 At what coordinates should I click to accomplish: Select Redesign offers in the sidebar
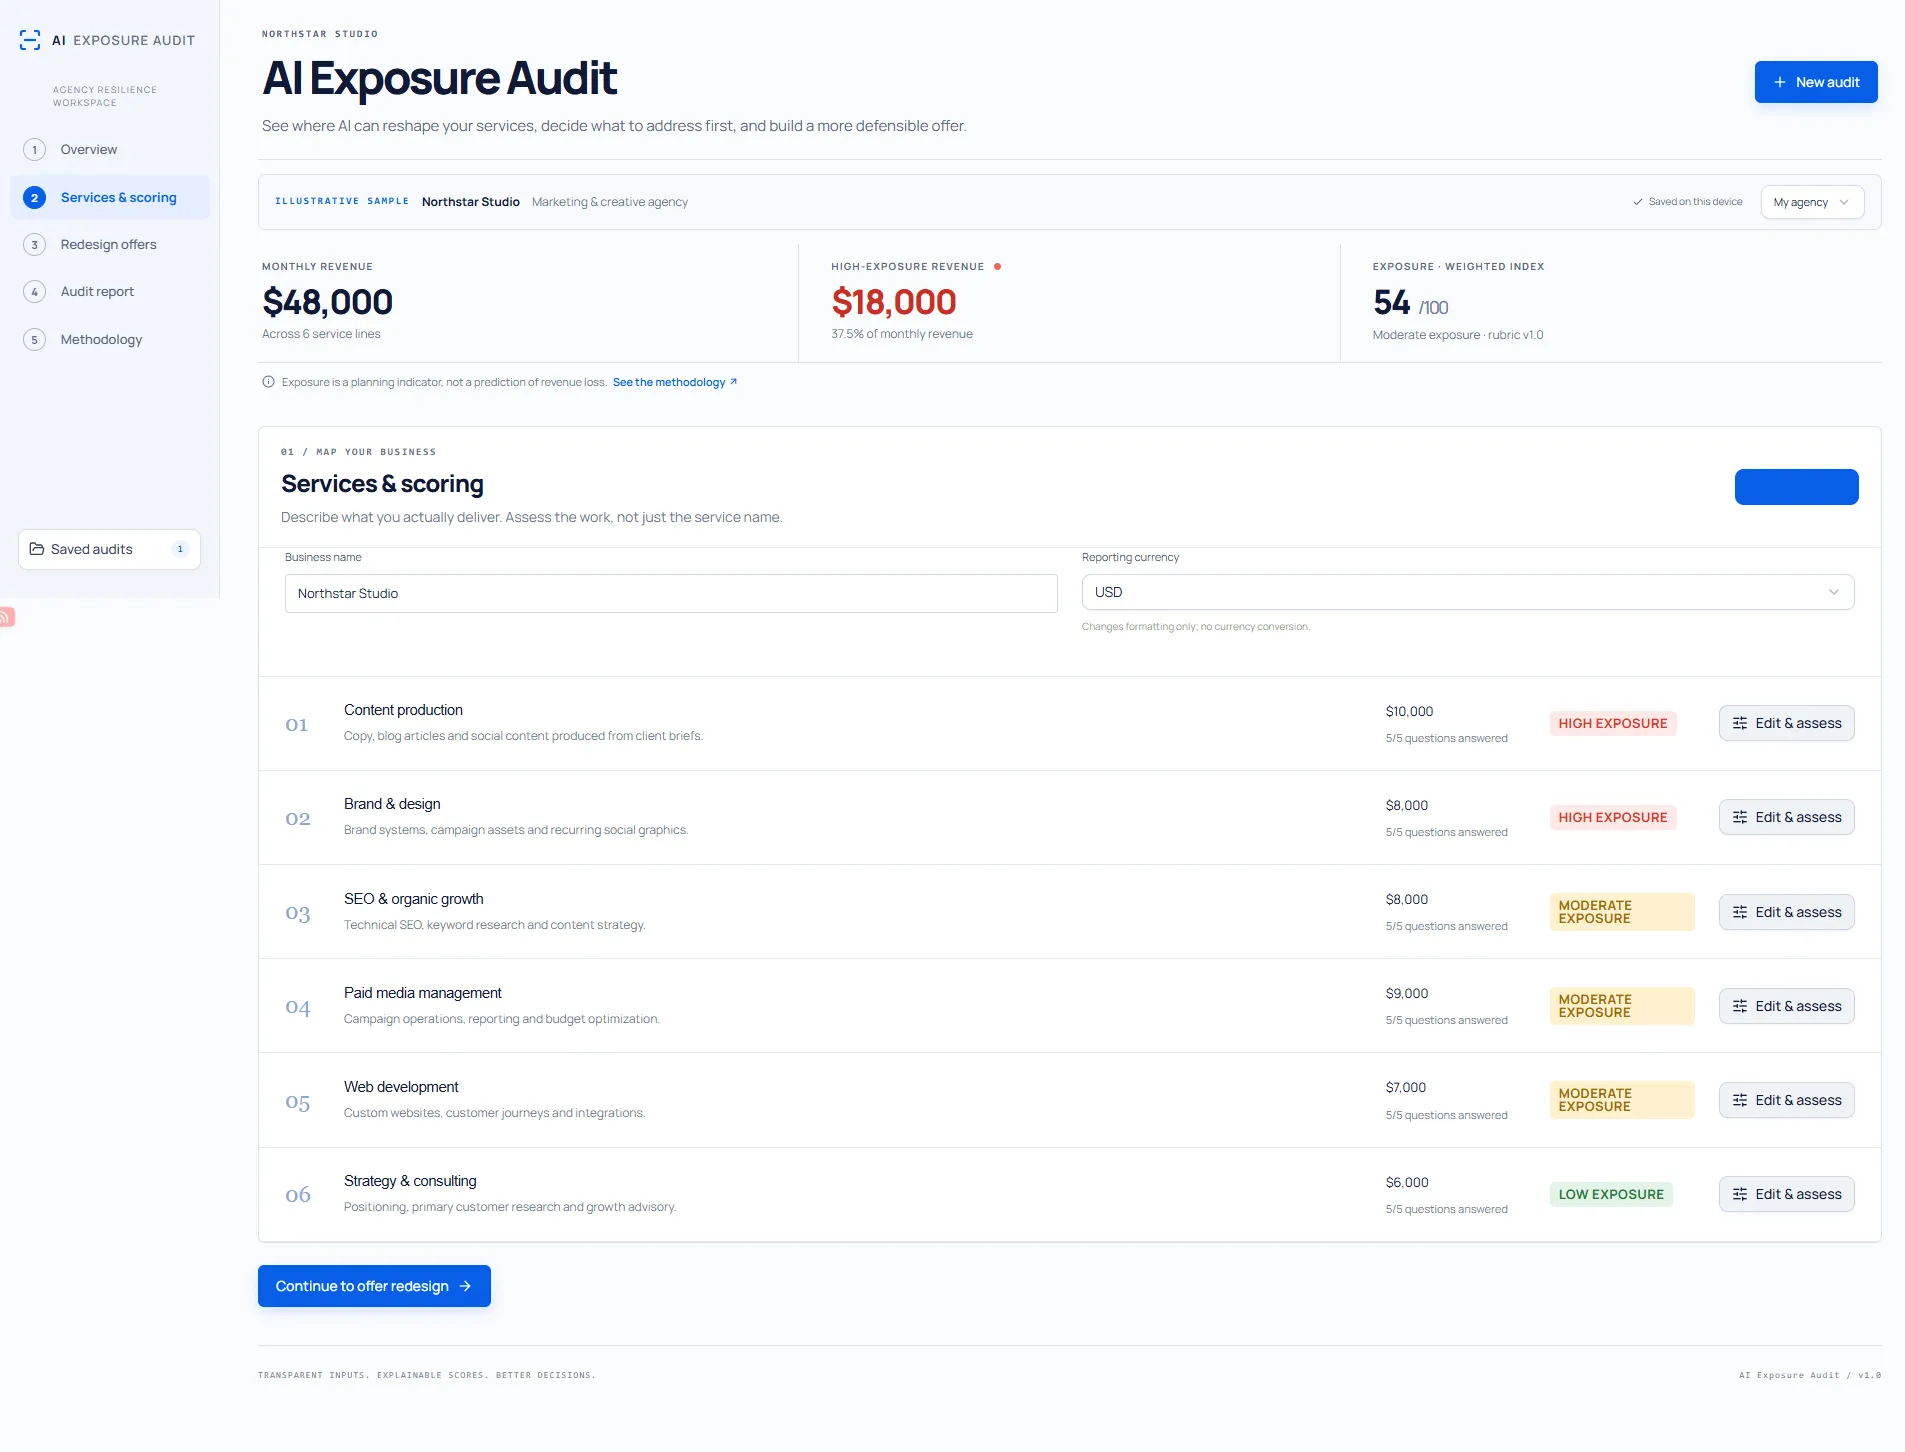pos(108,245)
